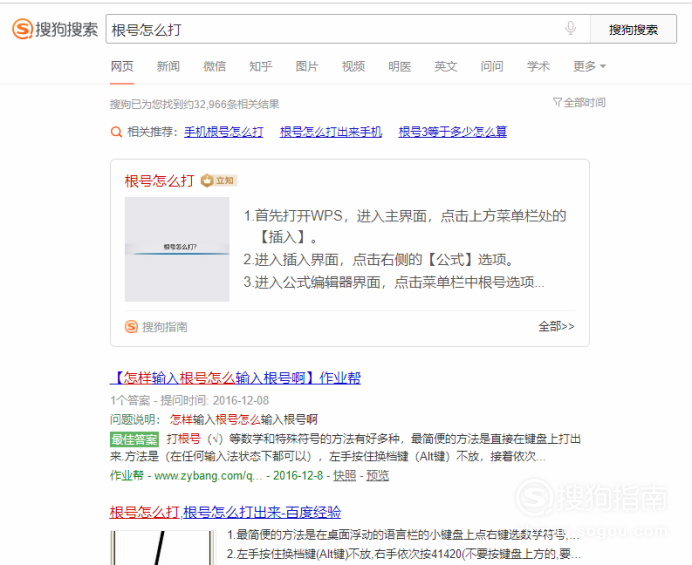Viewport: 692px width, 565px height.
Task: Click step 1 text about opening WPS
Action: [x=405, y=226]
